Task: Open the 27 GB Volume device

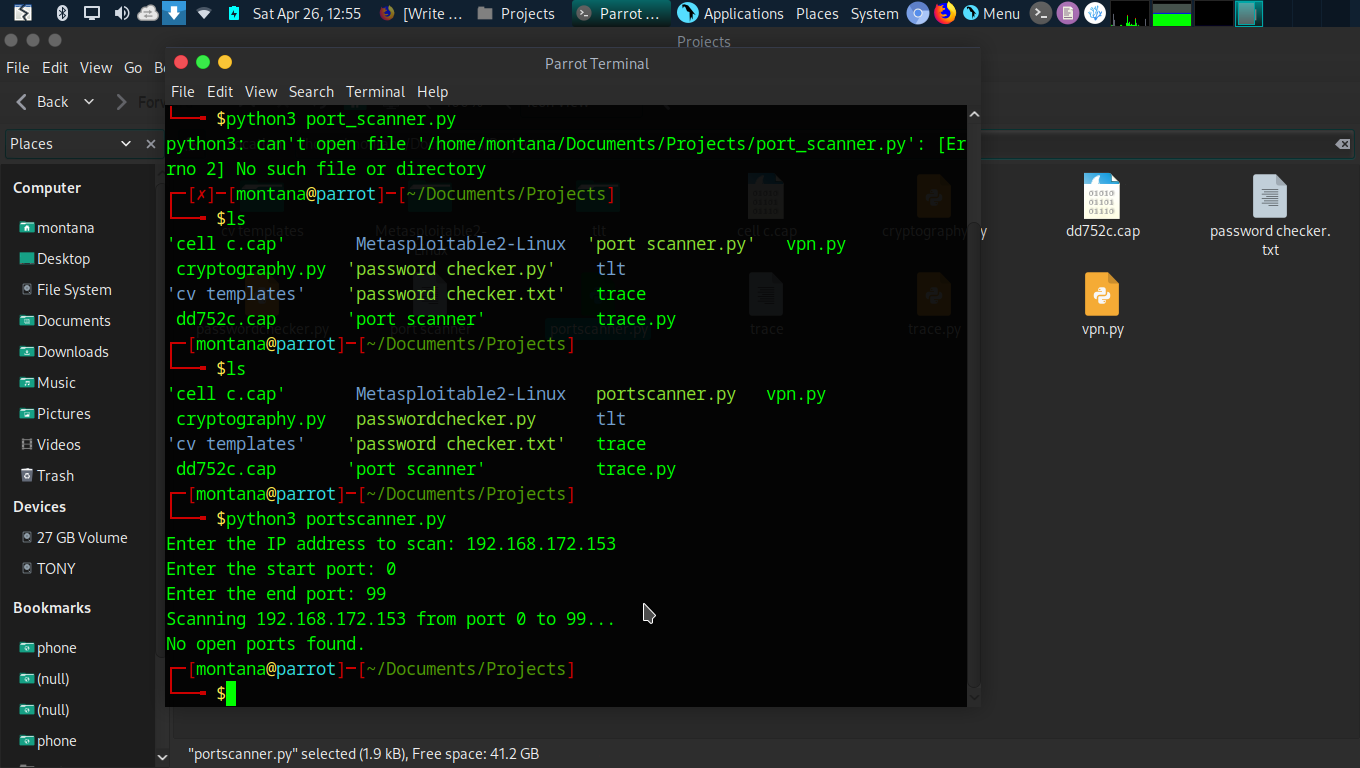Action: (74, 537)
